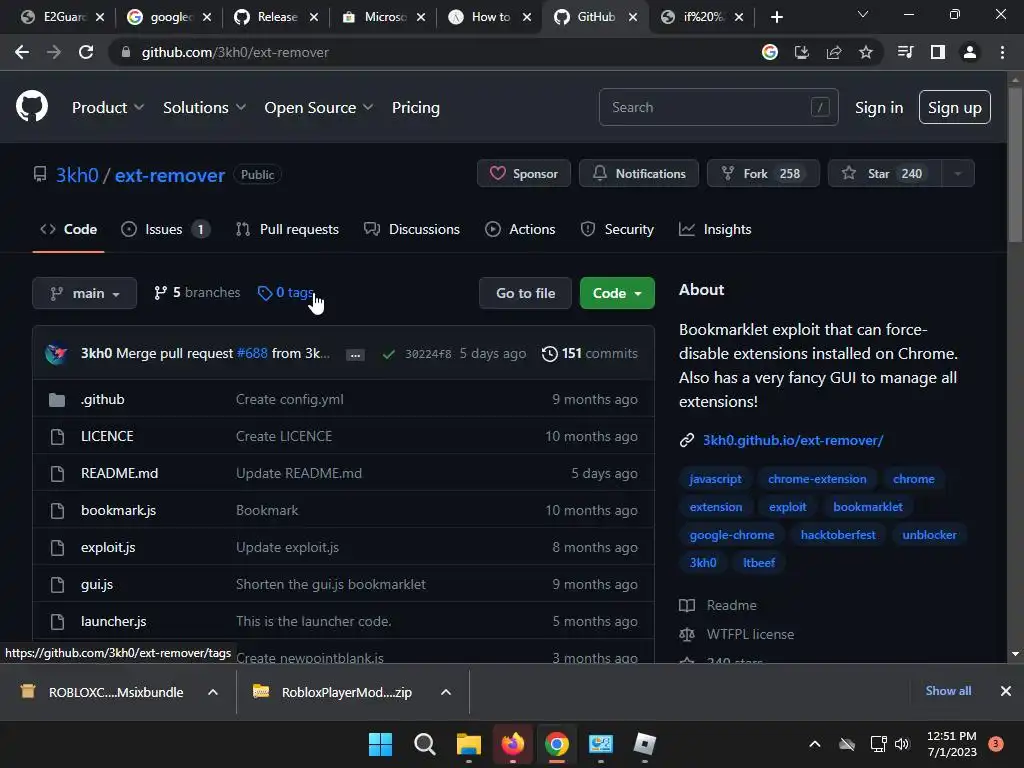Expand the Product menu
The image size is (1024, 768).
[108, 107]
